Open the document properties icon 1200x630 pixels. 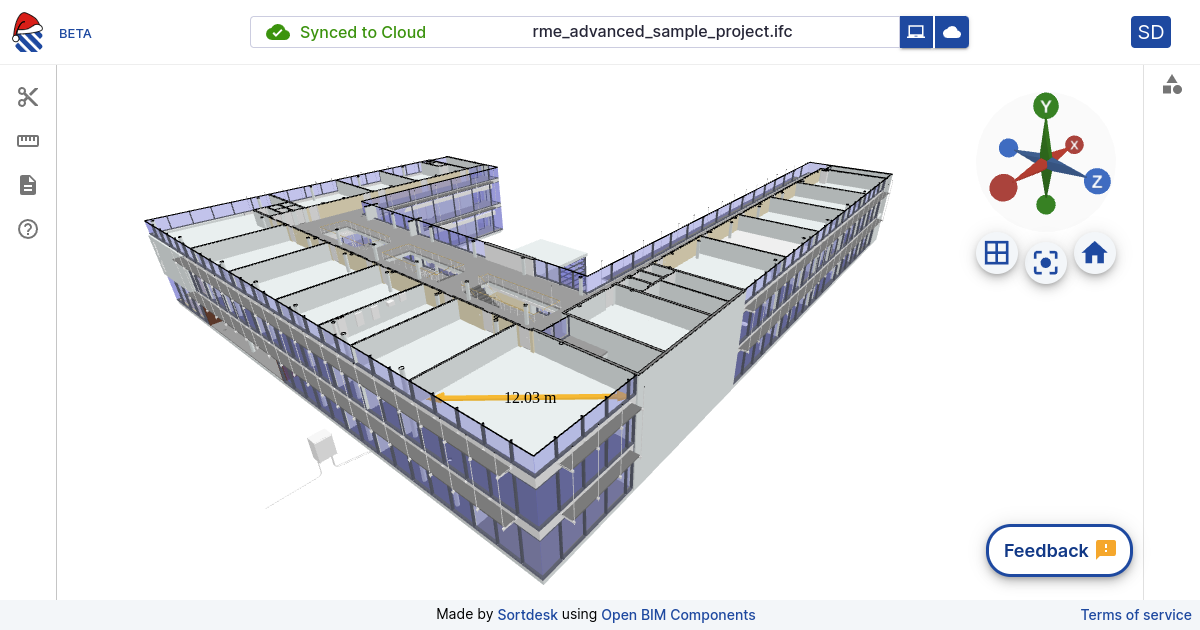click(28, 185)
